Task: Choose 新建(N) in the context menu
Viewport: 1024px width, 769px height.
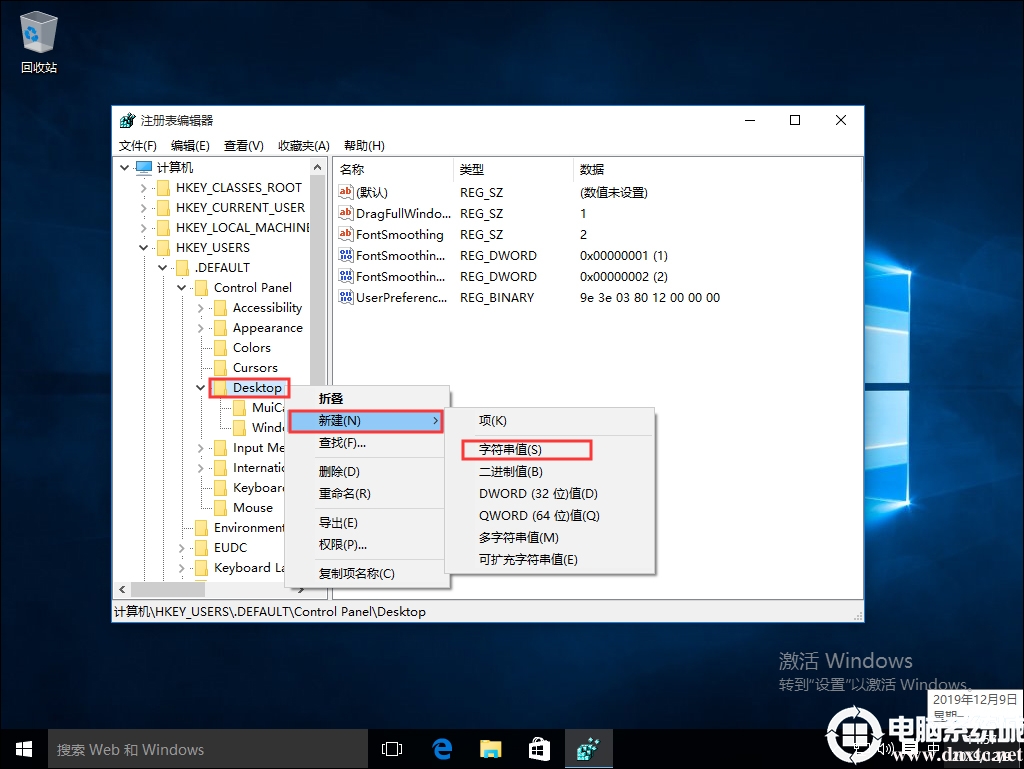Action: click(366, 421)
